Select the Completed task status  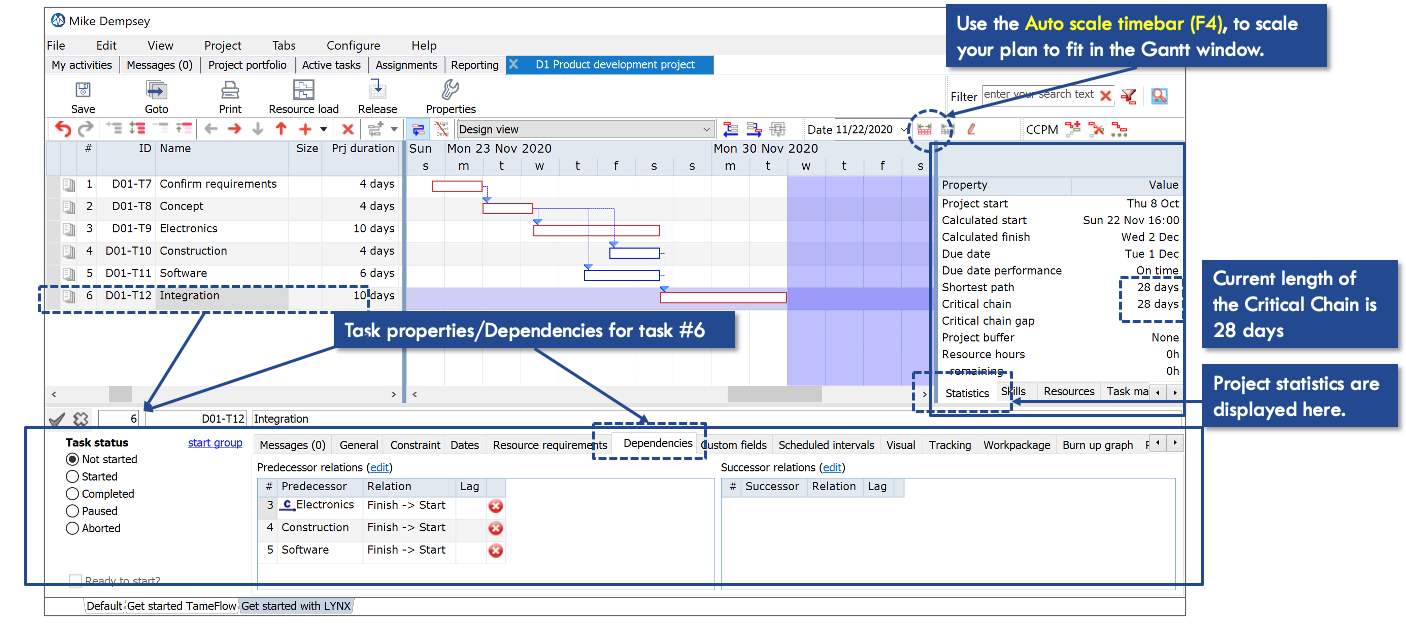click(72, 494)
